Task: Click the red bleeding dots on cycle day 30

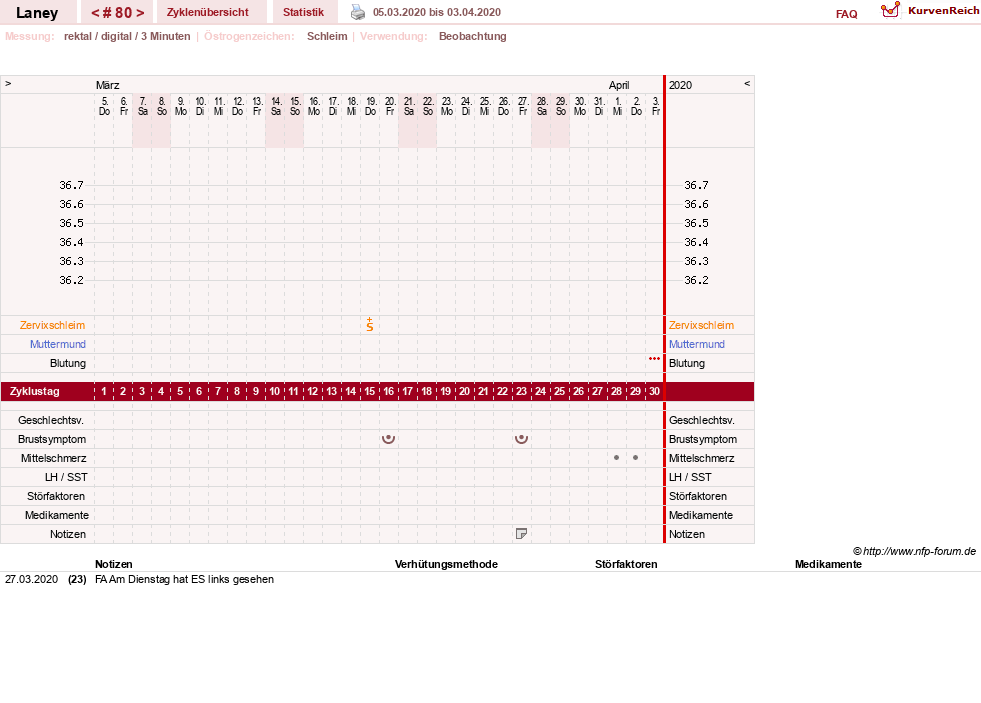Action: [x=654, y=359]
